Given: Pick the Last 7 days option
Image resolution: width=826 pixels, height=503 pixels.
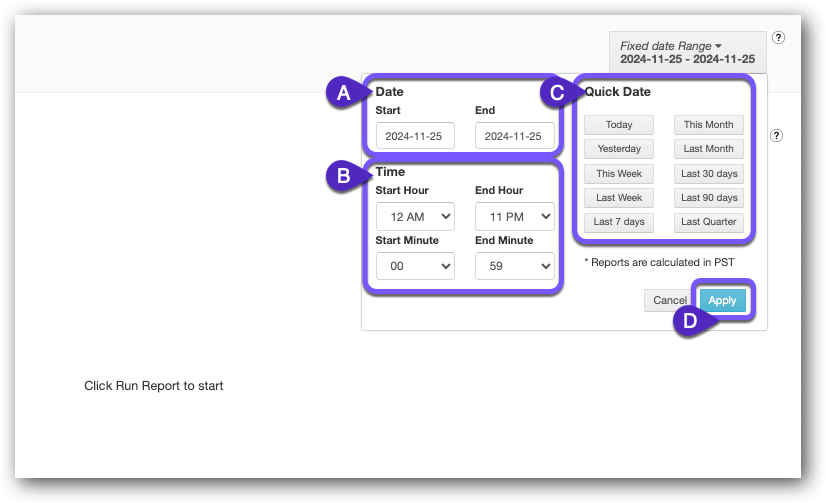Looking at the screenshot, I should [619, 222].
